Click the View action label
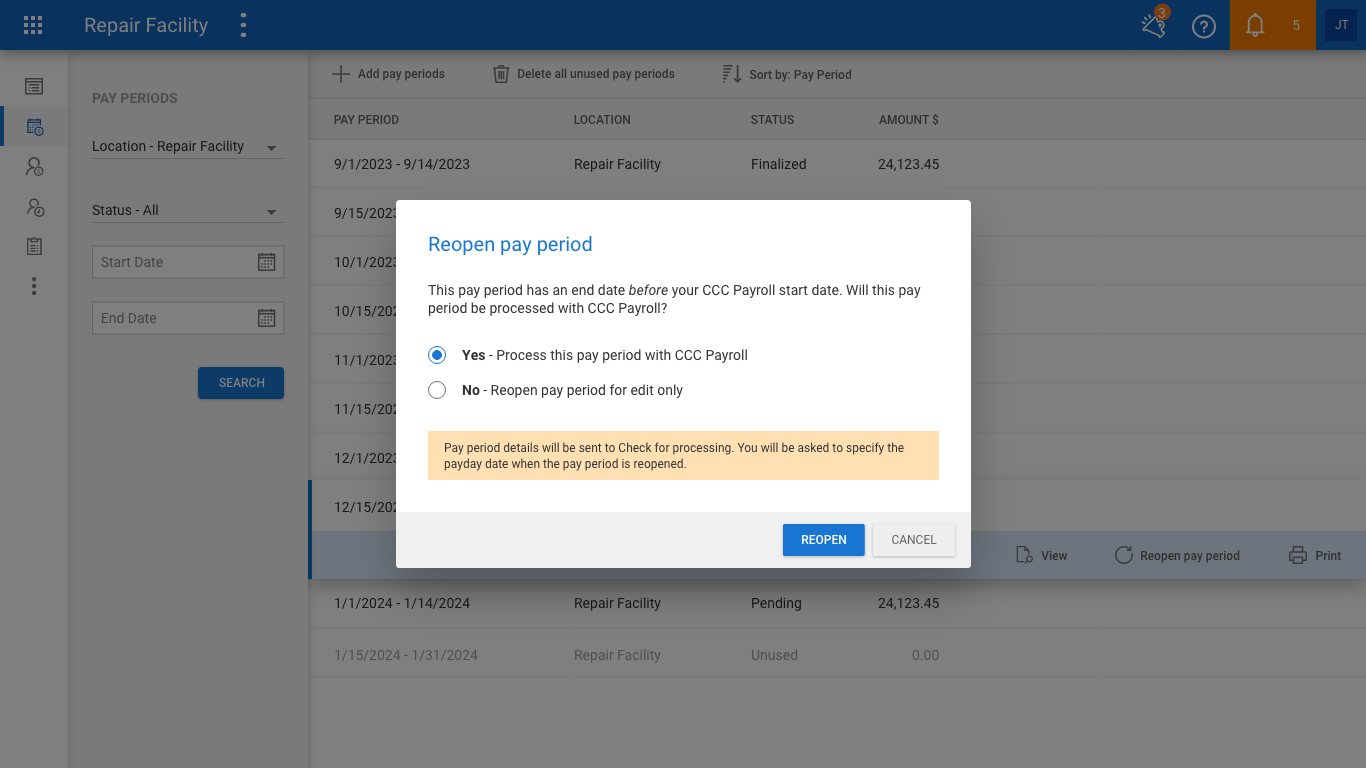Screen dimensions: 1366x768 pyautogui.click(x=1054, y=556)
